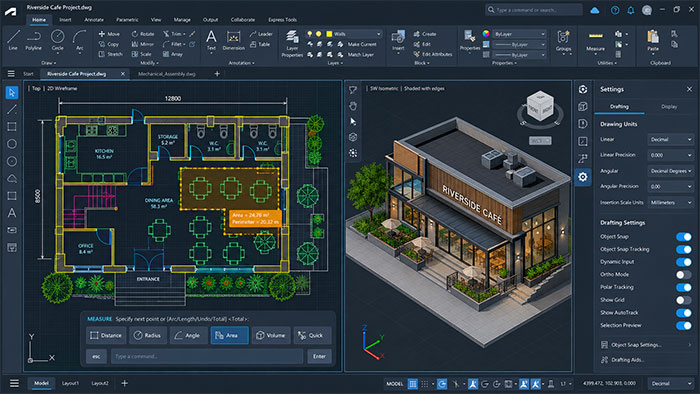
Task: Toggle grid display in status bar
Action: (413, 384)
